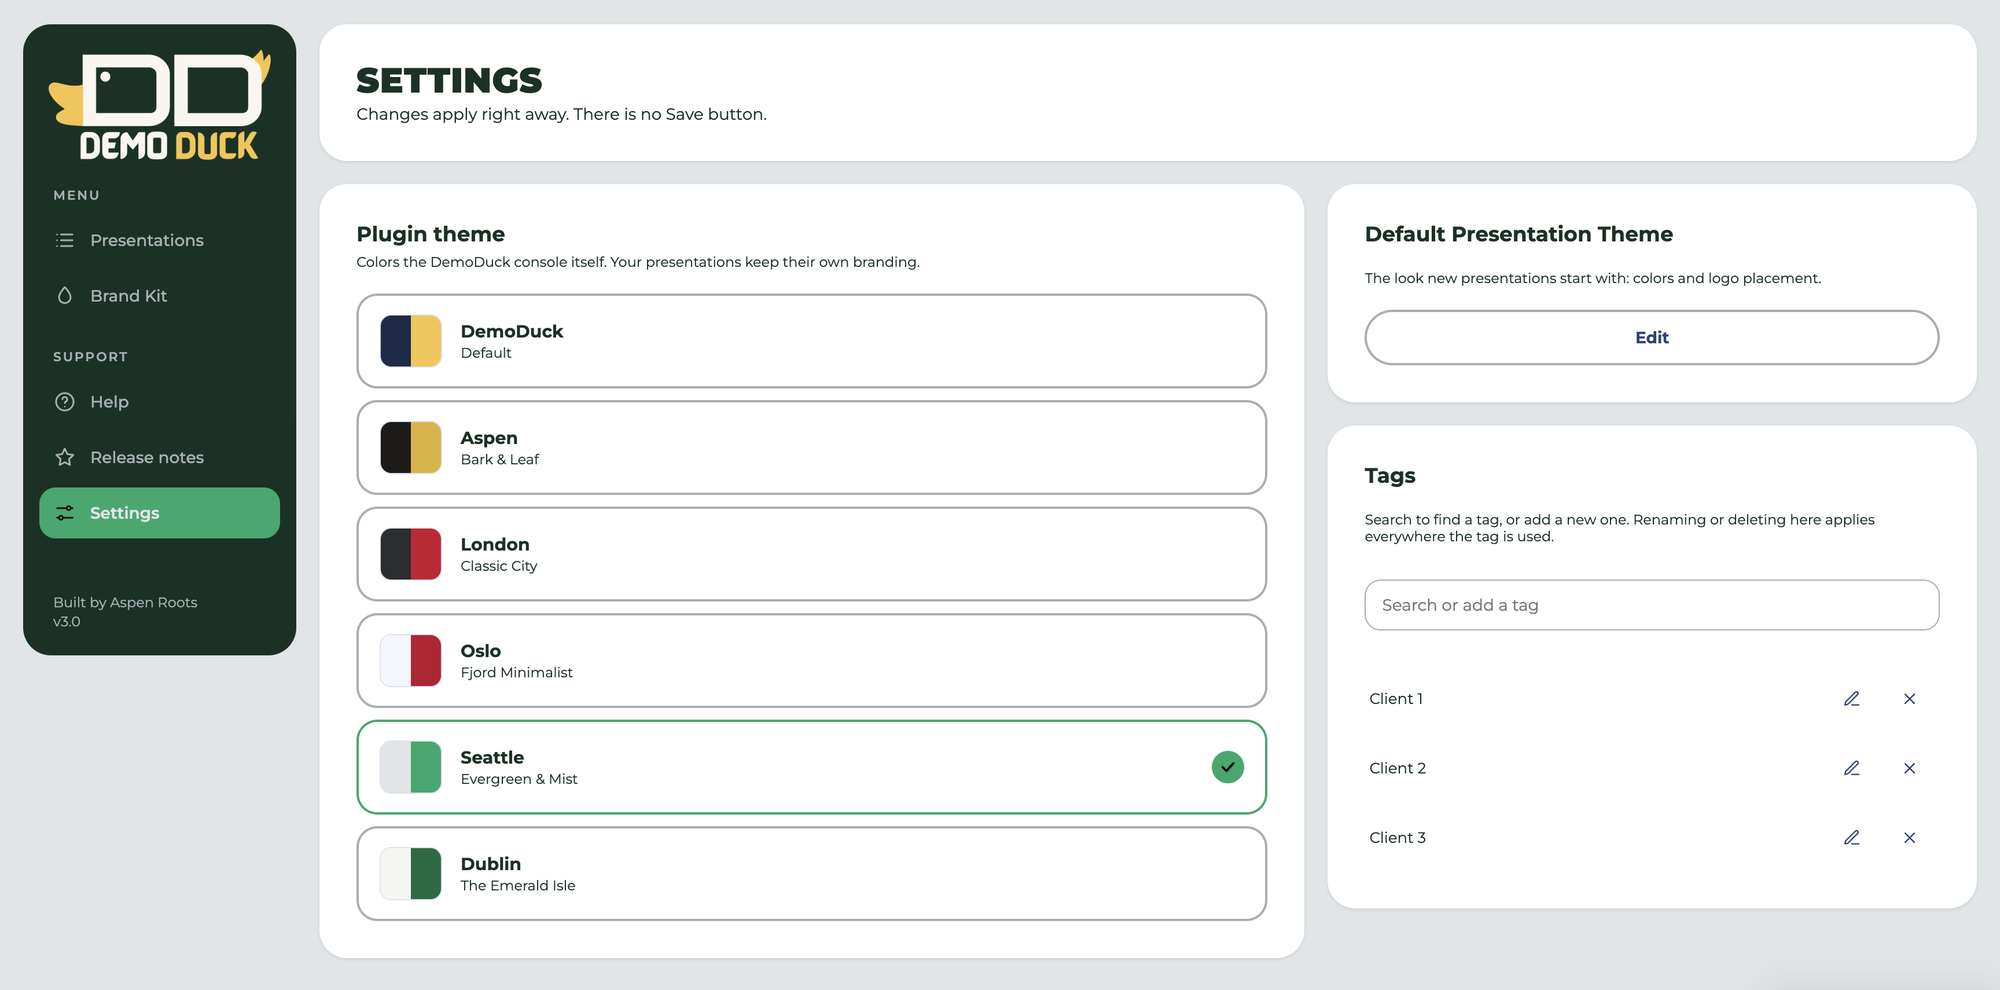The width and height of the screenshot is (2000, 990).
Task: Focus the Search or add a tag field
Action: pos(1652,605)
